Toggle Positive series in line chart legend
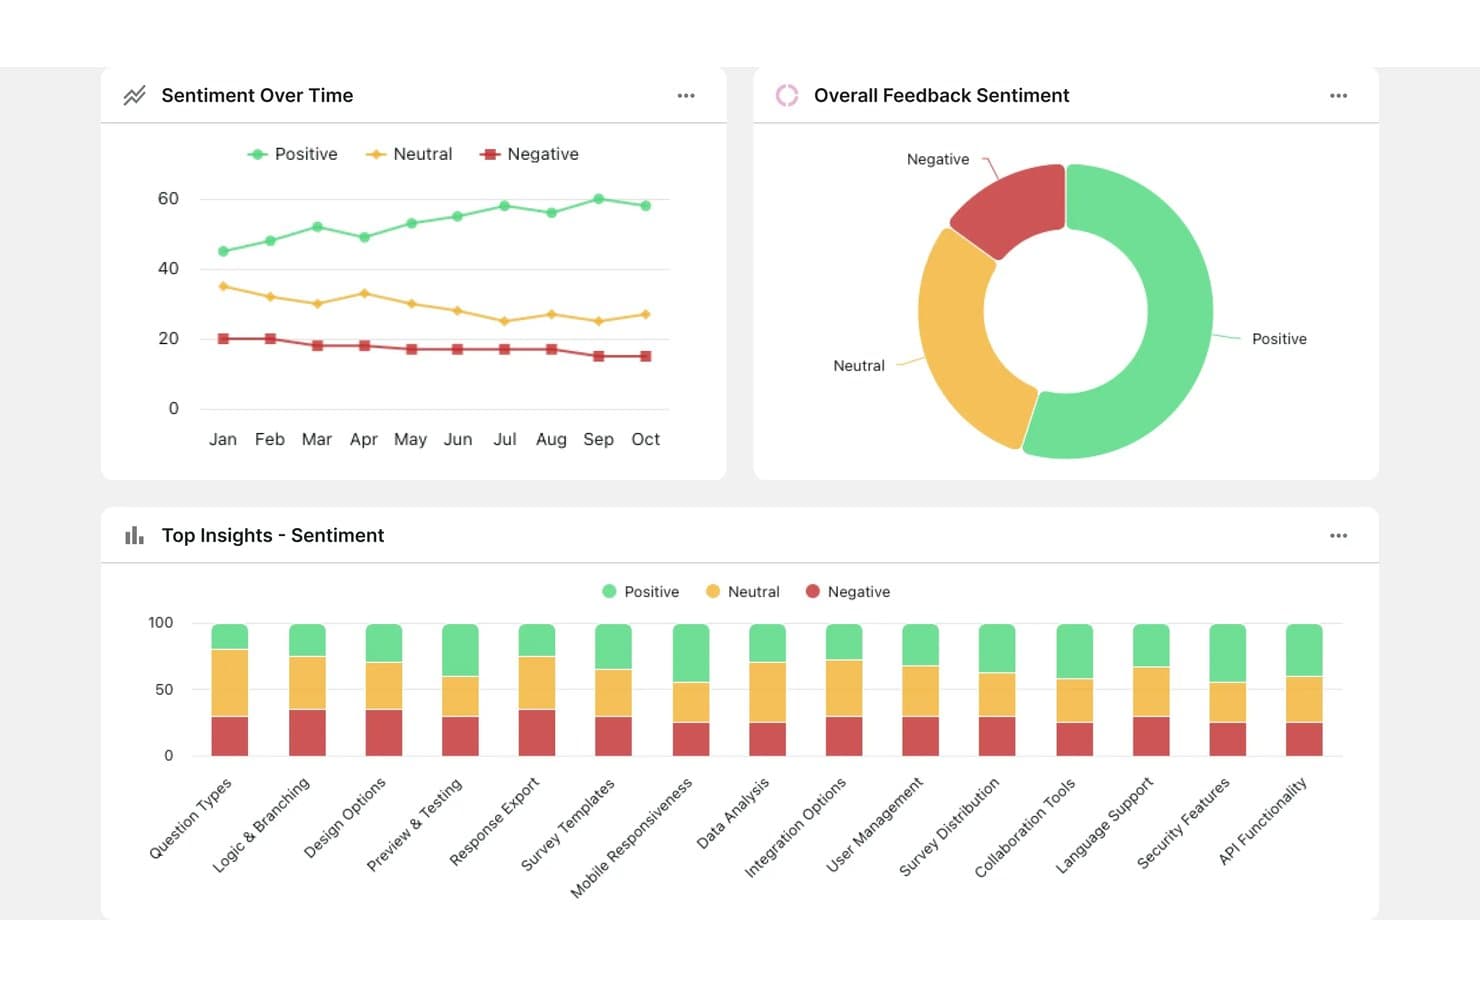1480x987 pixels. (293, 154)
